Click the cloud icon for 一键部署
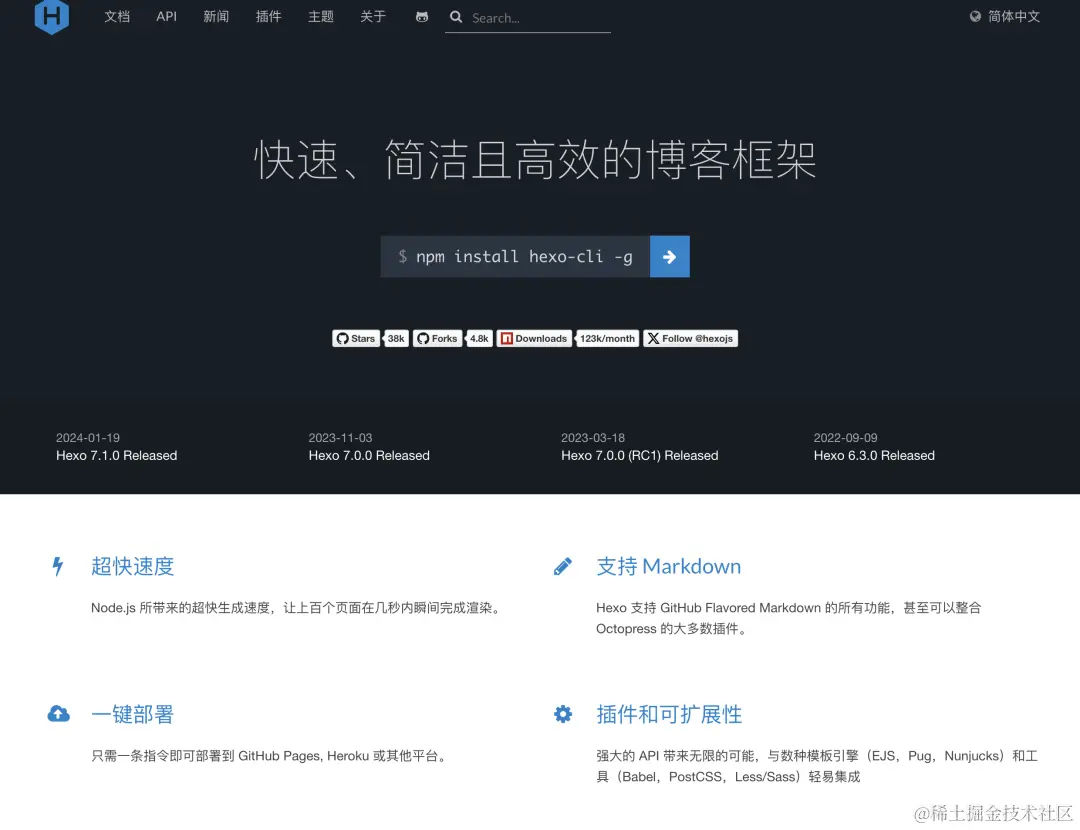Image resolution: width=1080 pixels, height=830 pixels. pyautogui.click(x=58, y=714)
